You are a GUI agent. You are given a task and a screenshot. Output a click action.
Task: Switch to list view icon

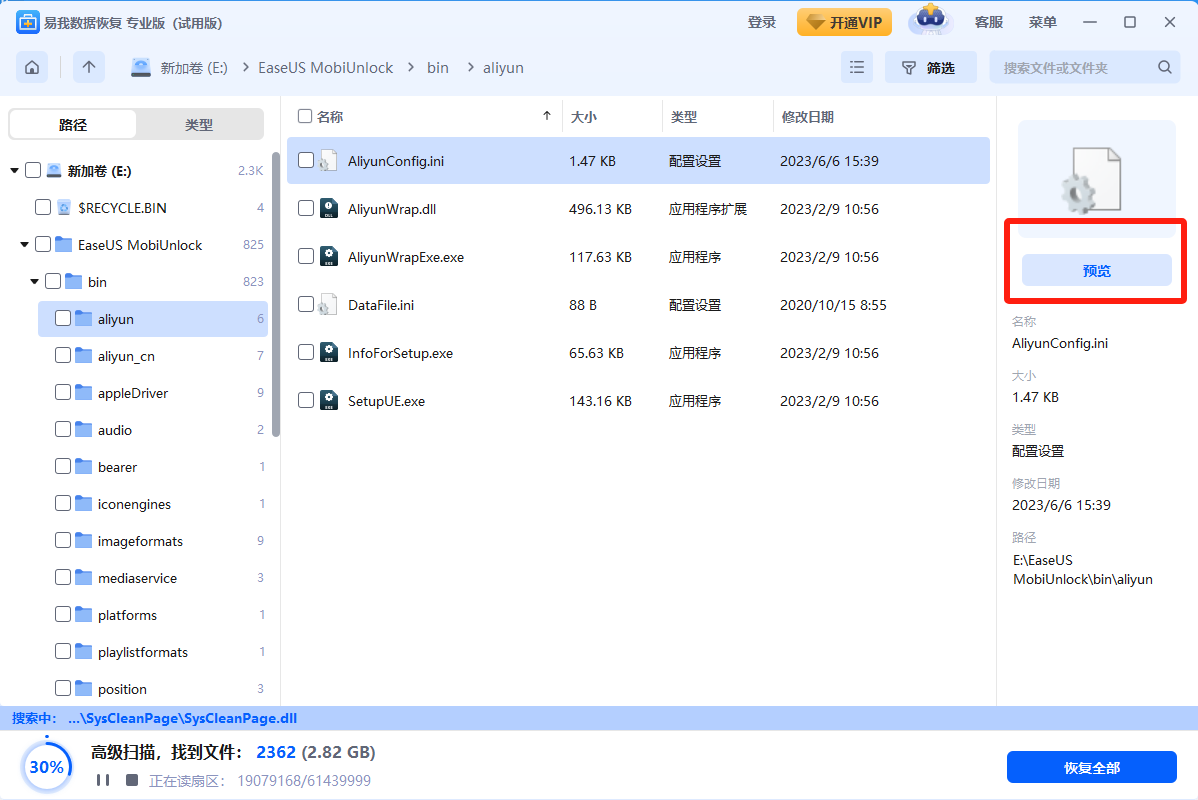[x=857, y=68]
